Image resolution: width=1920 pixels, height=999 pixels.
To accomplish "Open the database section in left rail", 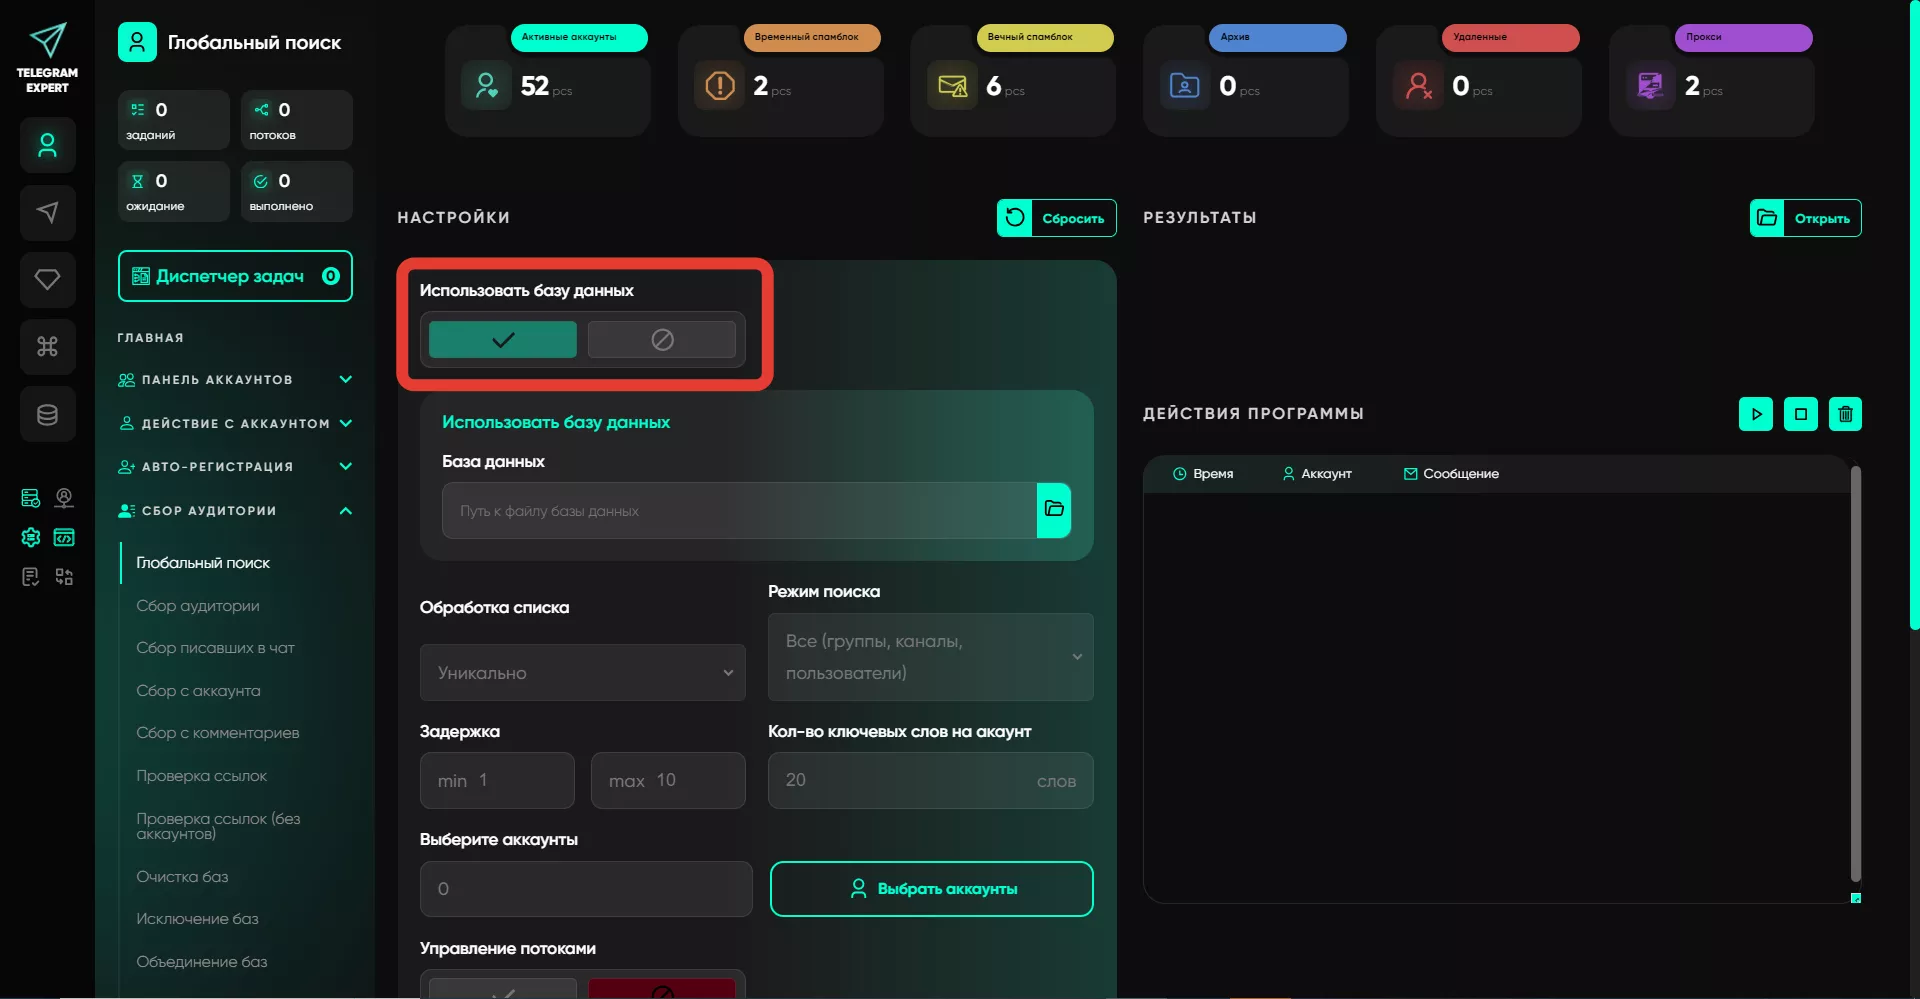I will pos(47,414).
